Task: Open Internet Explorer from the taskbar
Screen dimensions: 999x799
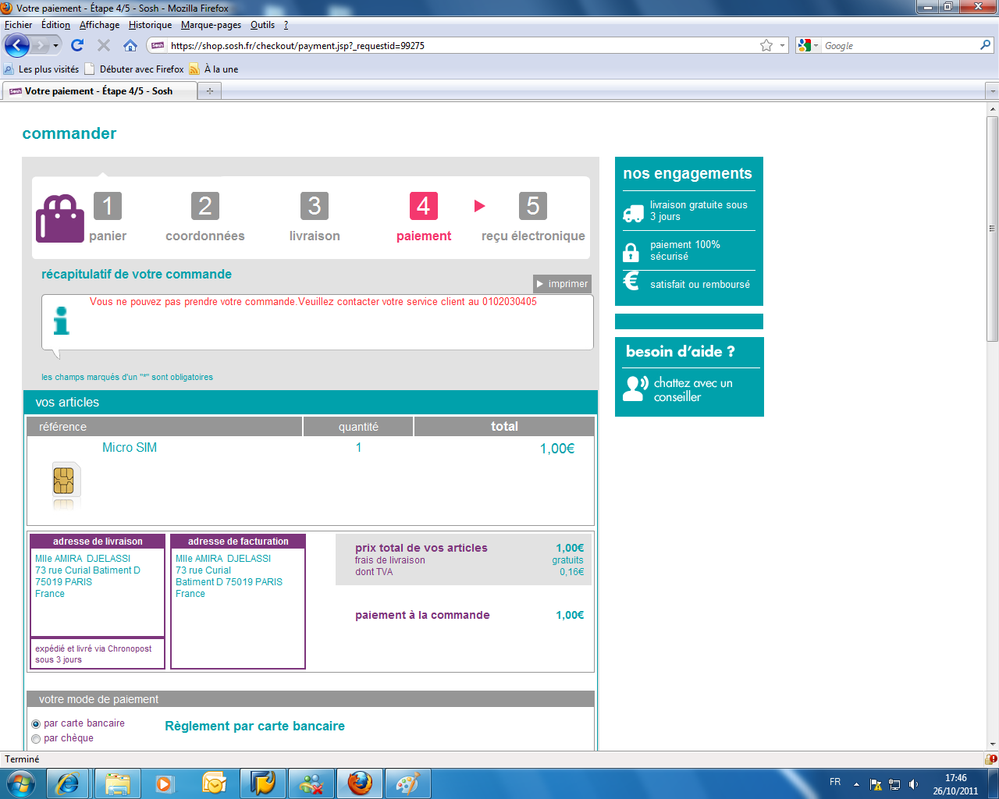Action: 68,782
